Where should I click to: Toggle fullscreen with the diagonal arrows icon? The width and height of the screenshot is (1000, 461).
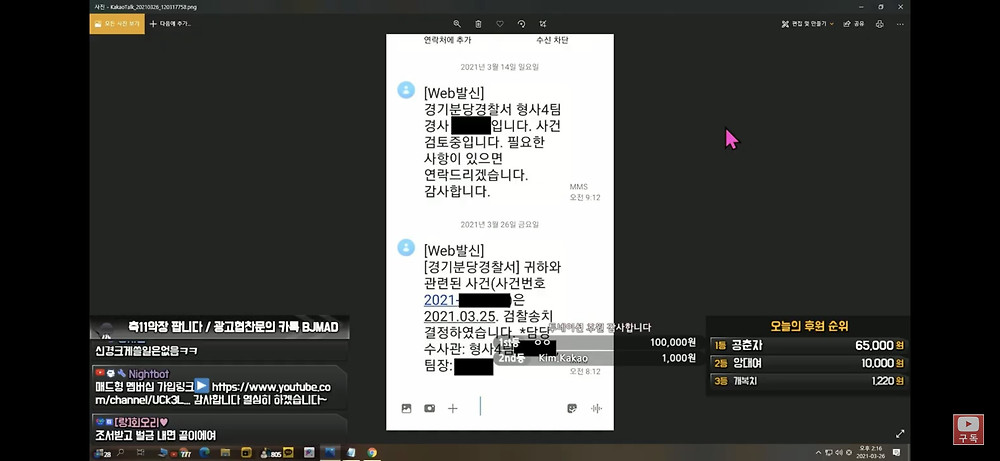coord(900,434)
